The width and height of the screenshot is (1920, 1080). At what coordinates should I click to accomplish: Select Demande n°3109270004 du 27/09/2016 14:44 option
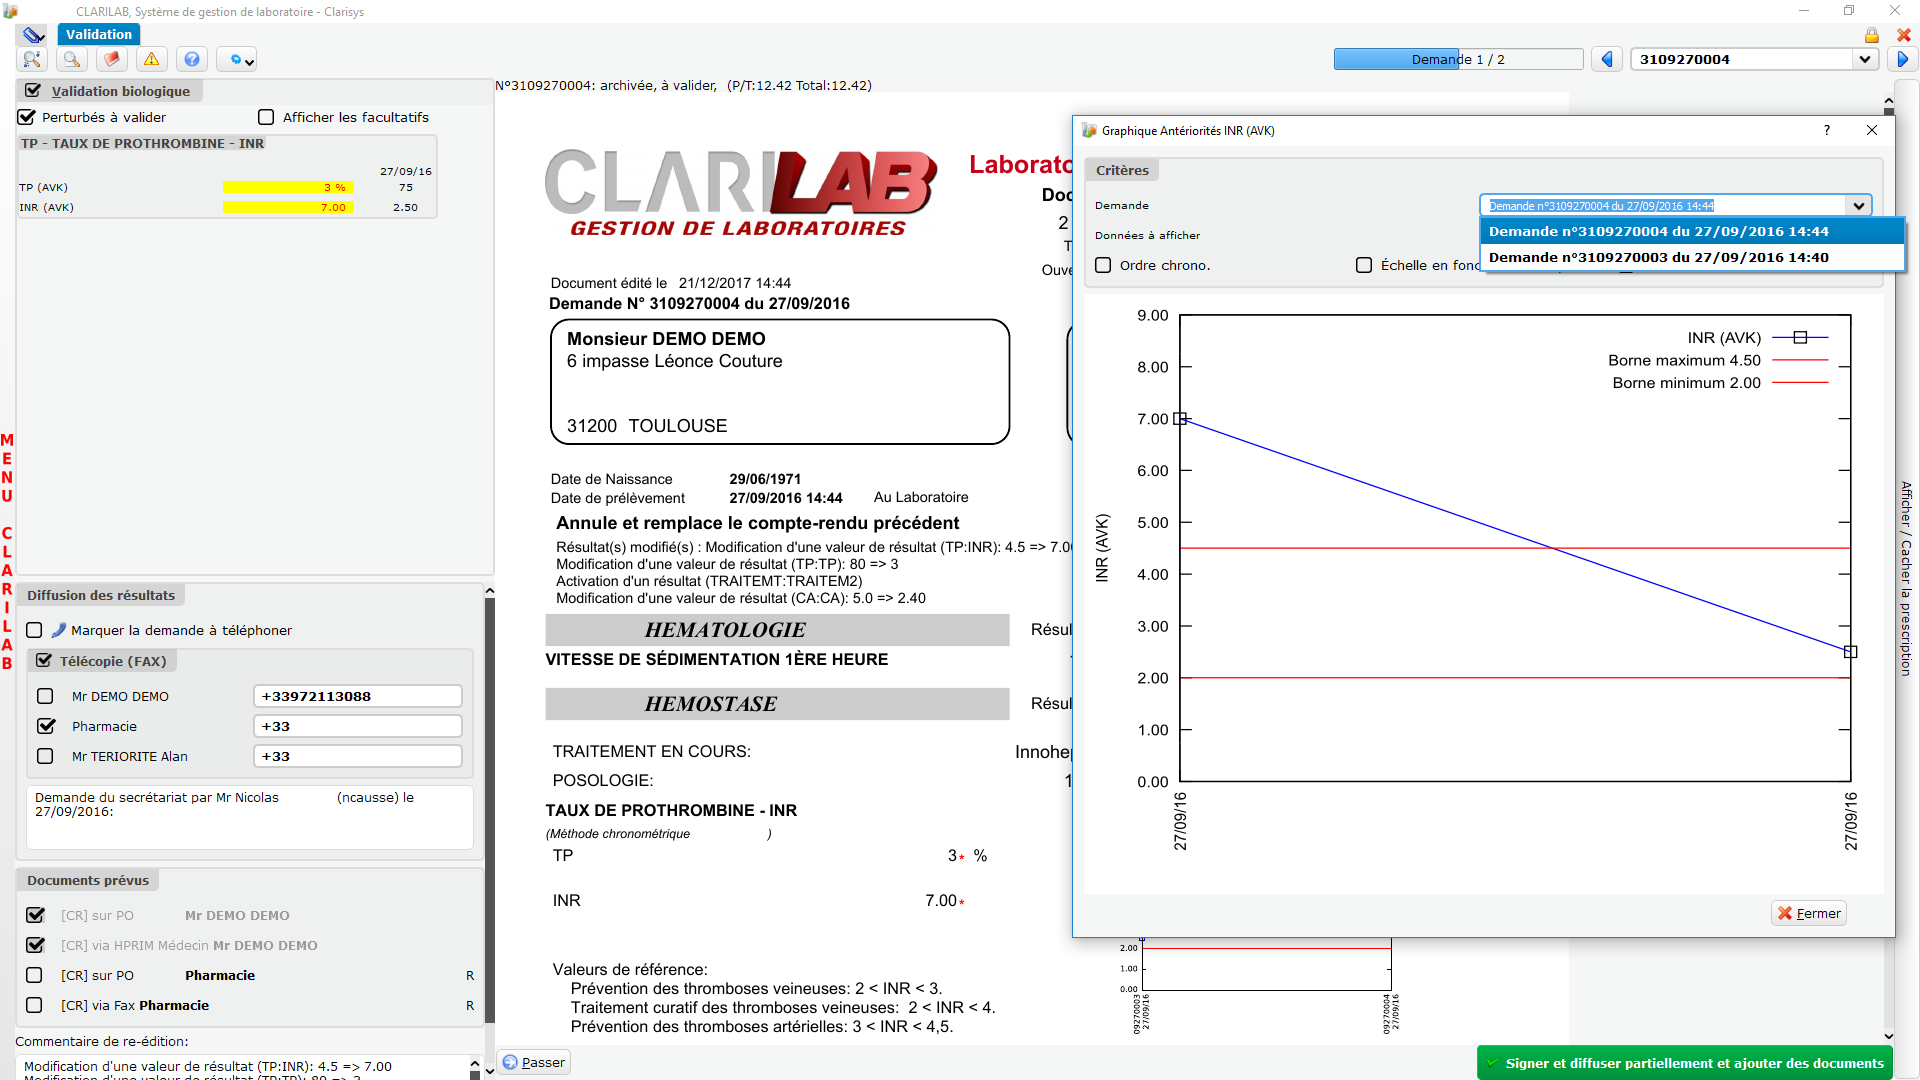1692,231
